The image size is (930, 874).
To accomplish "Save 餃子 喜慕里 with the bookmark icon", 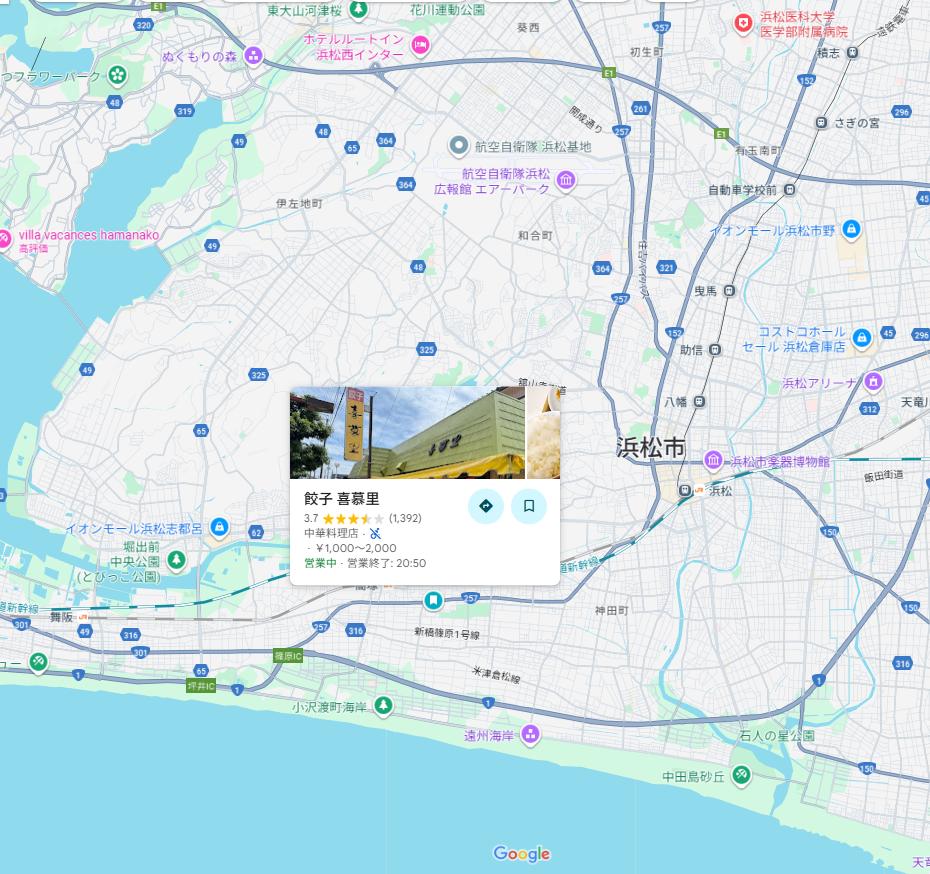I will pyautogui.click(x=529, y=506).
